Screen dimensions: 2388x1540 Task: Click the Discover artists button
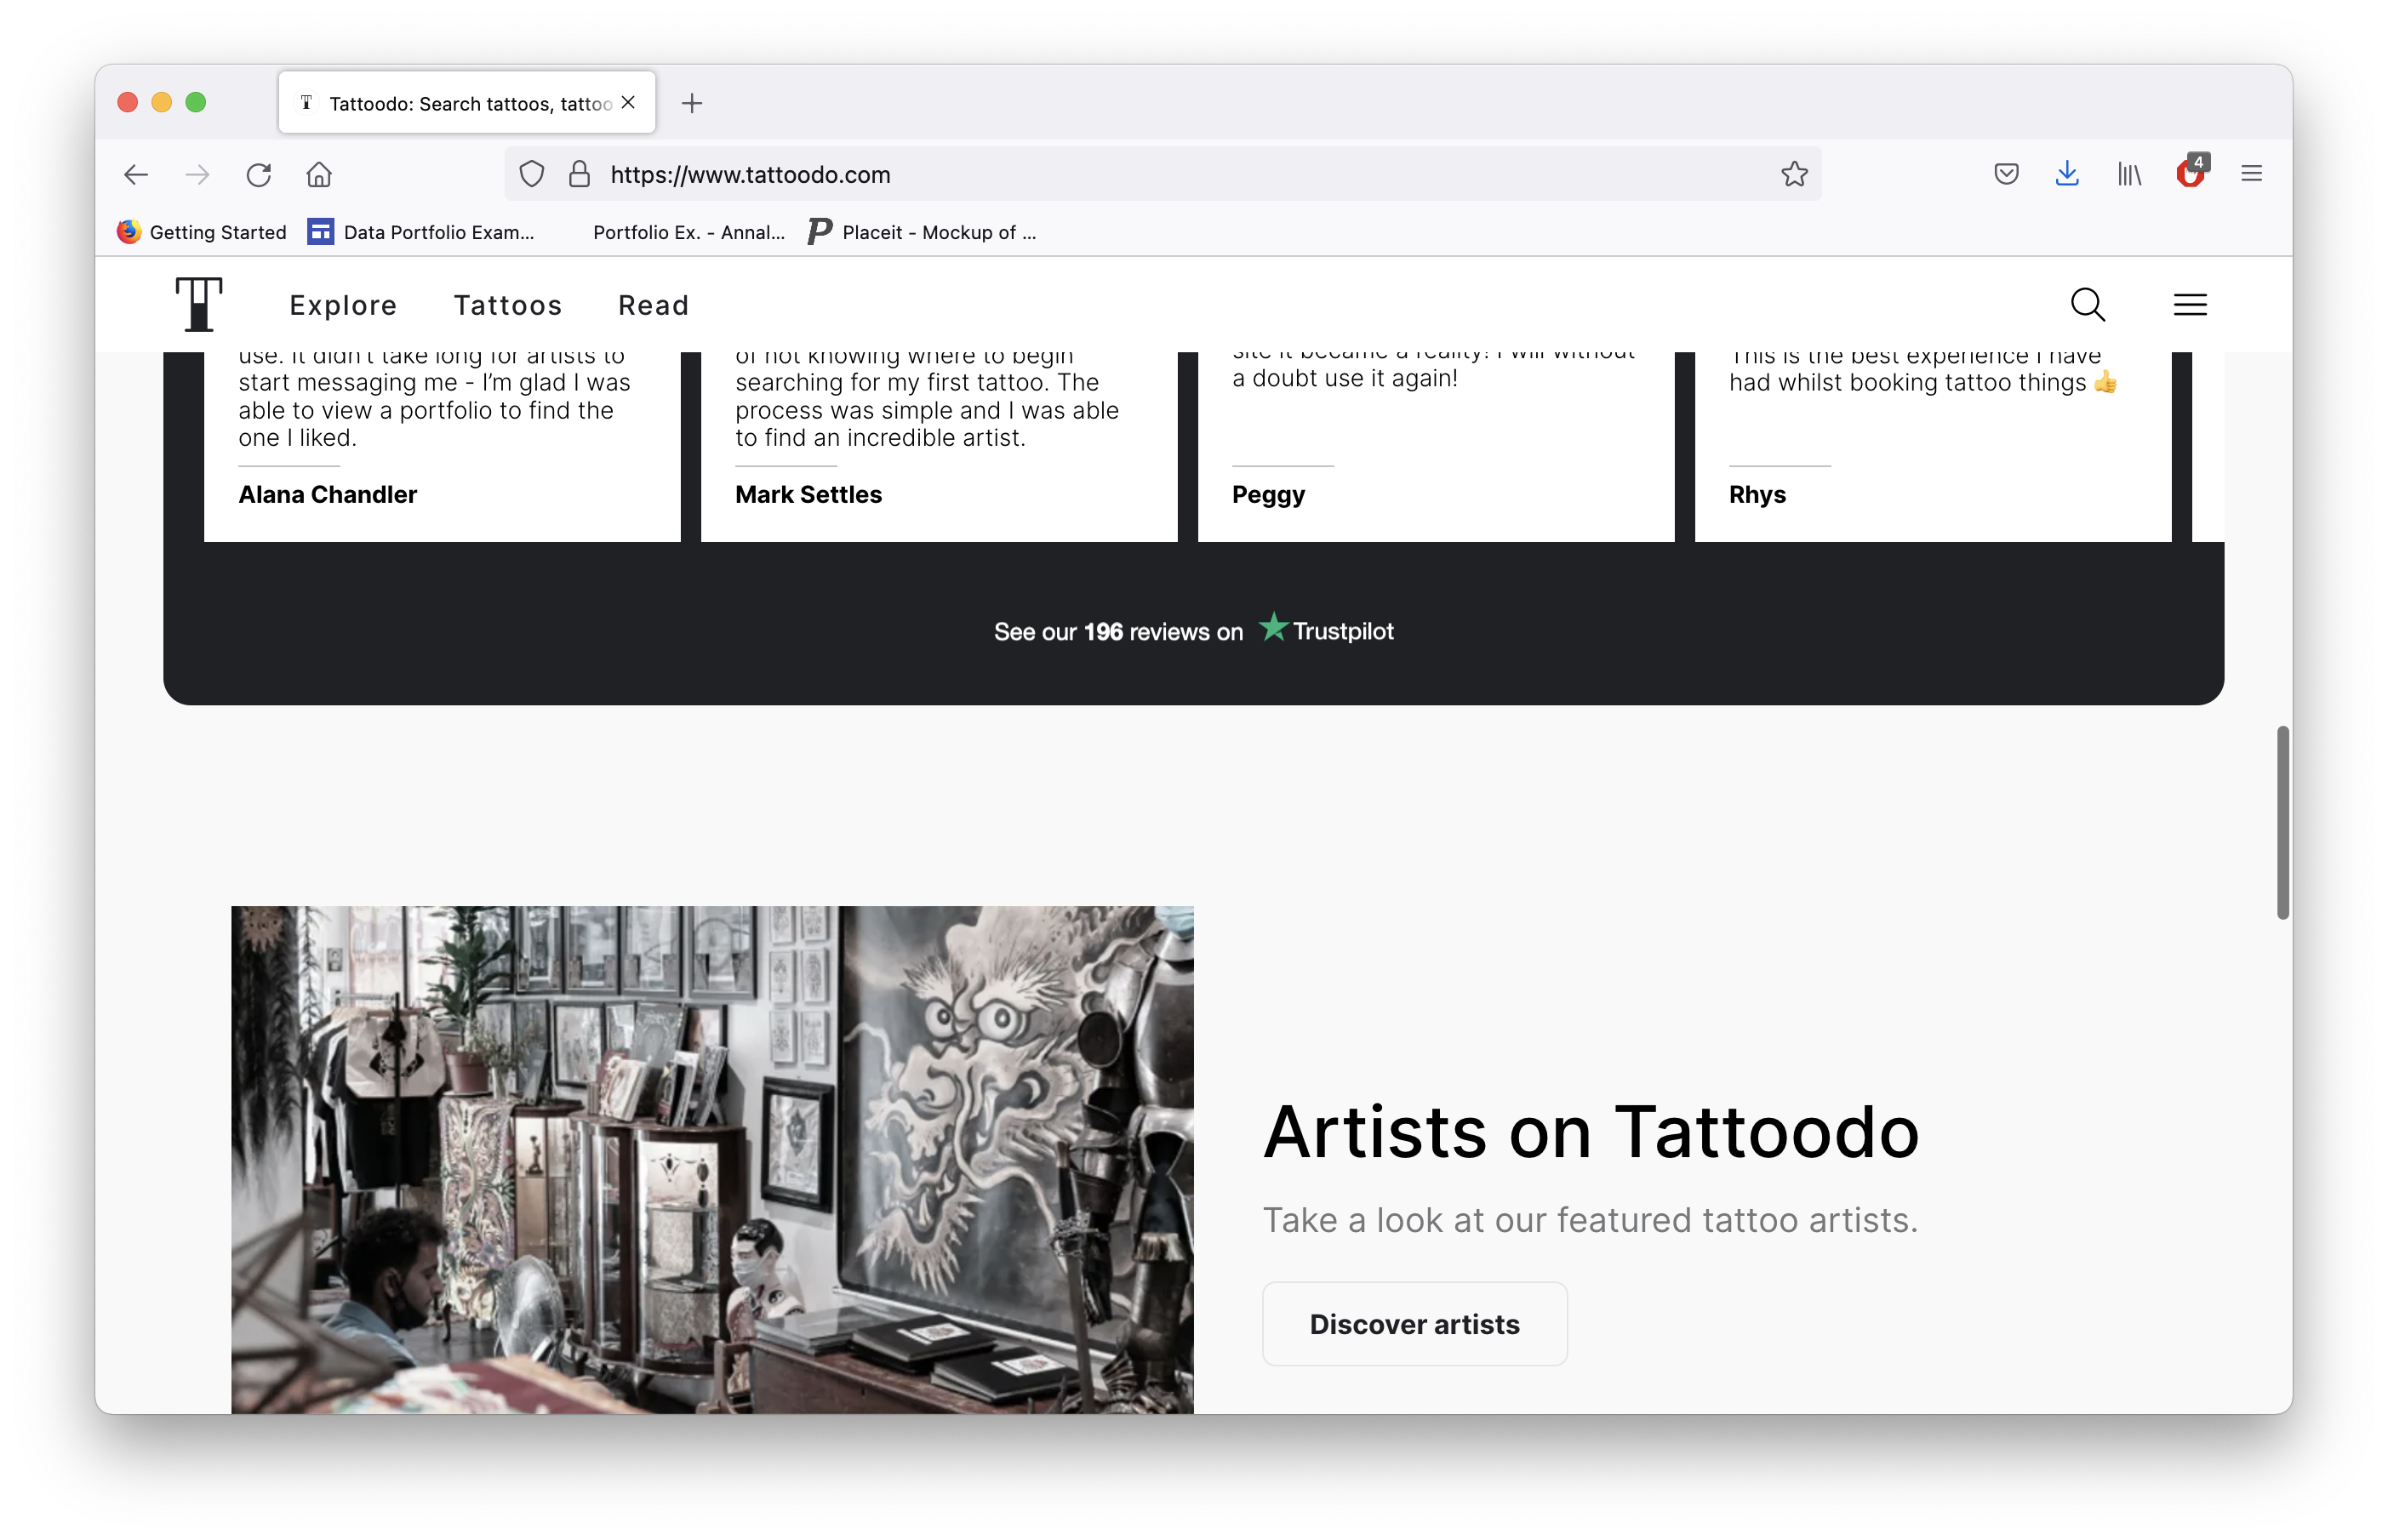(x=1415, y=1322)
